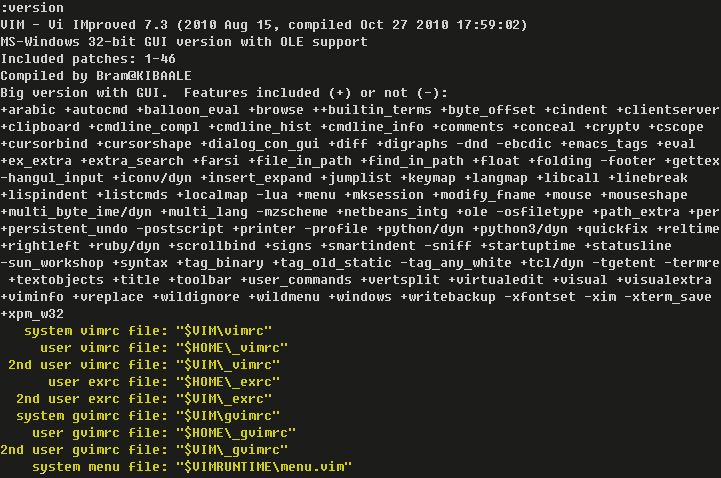This screenshot has height=478, width=721.
Task: Click the user vimrc path "$HOME\_vimrc"
Action: tap(232, 348)
